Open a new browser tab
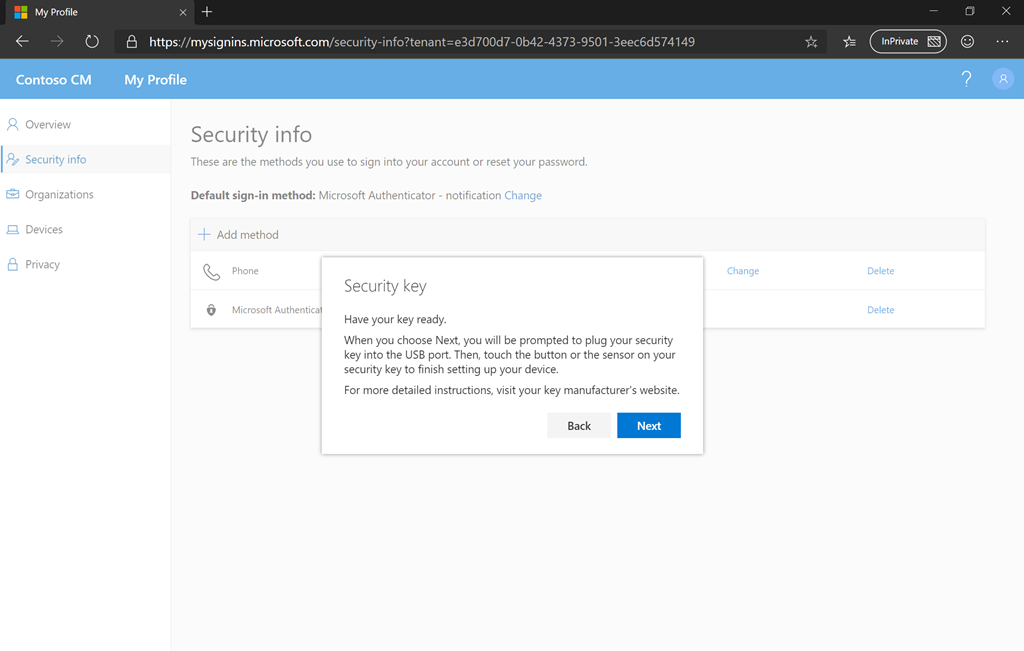Image resolution: width=1024 pixels, height=651 pixels. coord(207,12)
